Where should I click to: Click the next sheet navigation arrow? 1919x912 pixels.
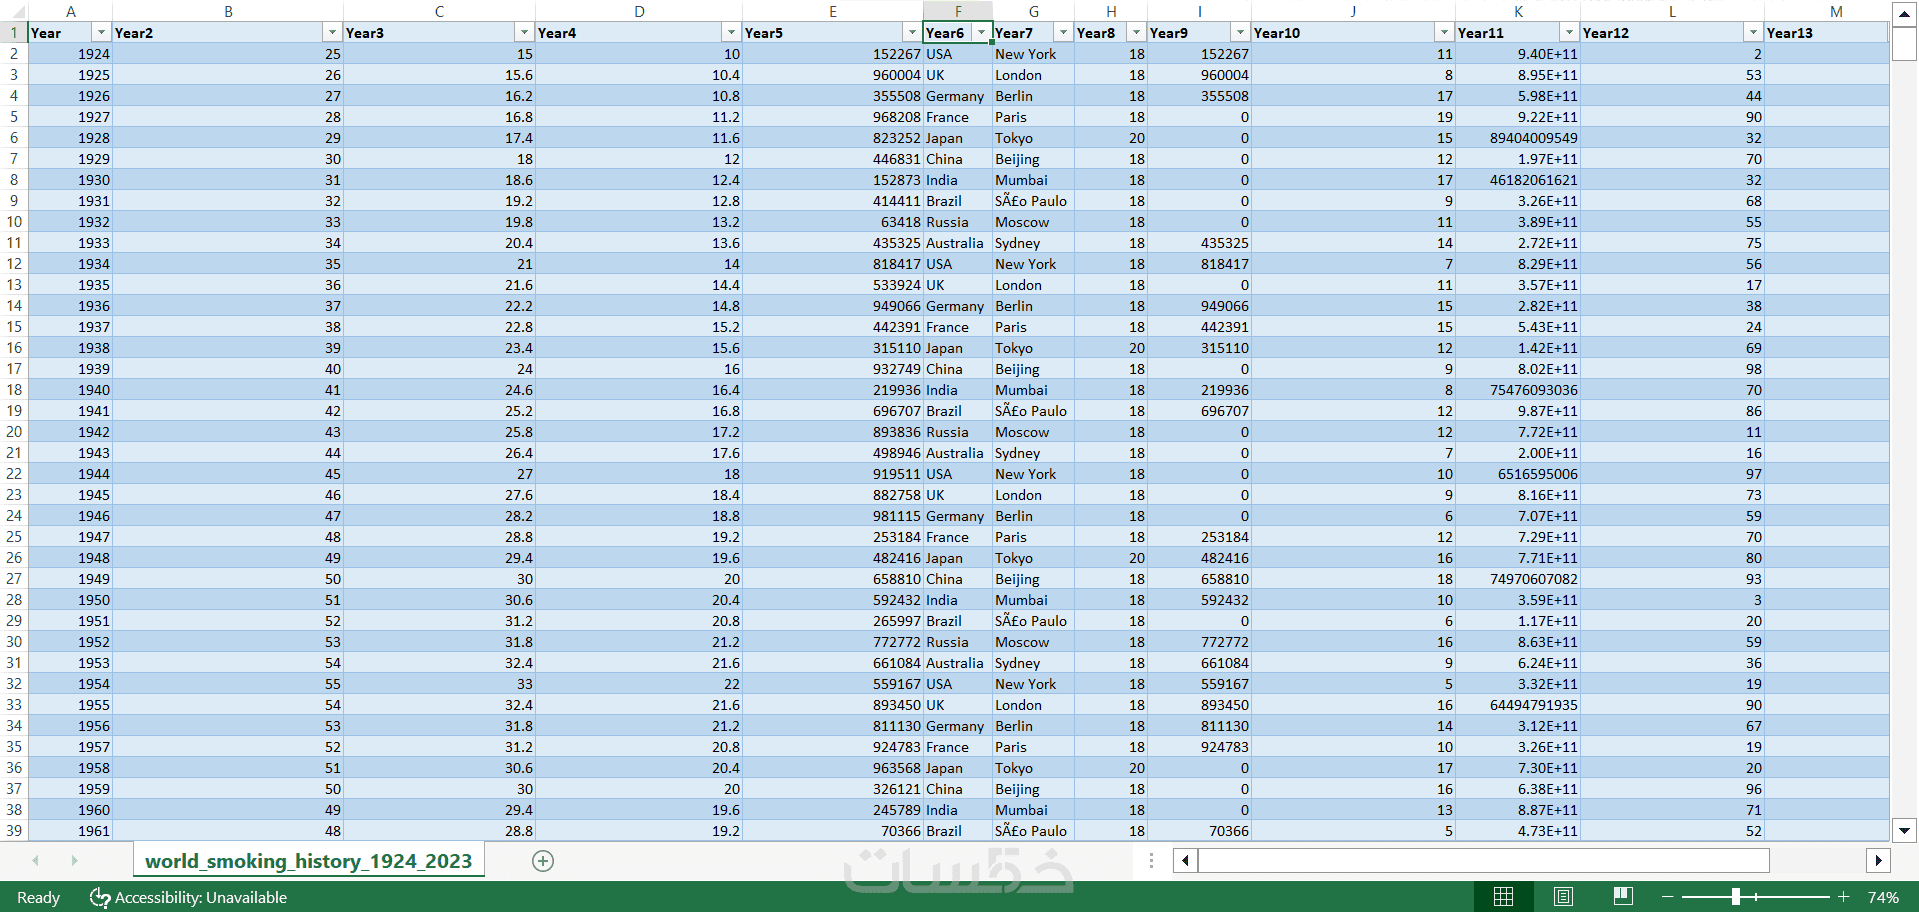pyautogui.click(x=74, y=860)
